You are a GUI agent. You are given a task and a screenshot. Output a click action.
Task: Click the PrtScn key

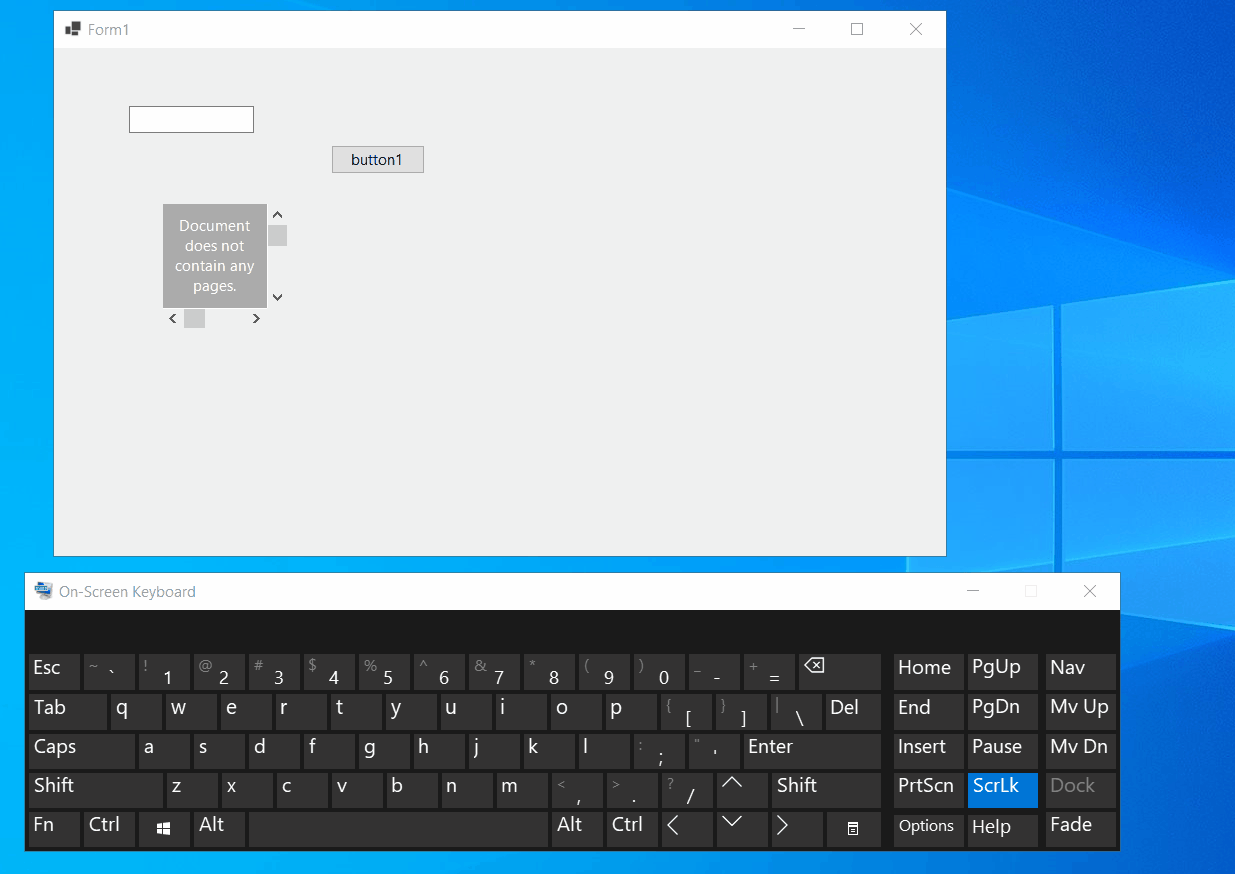928,790
